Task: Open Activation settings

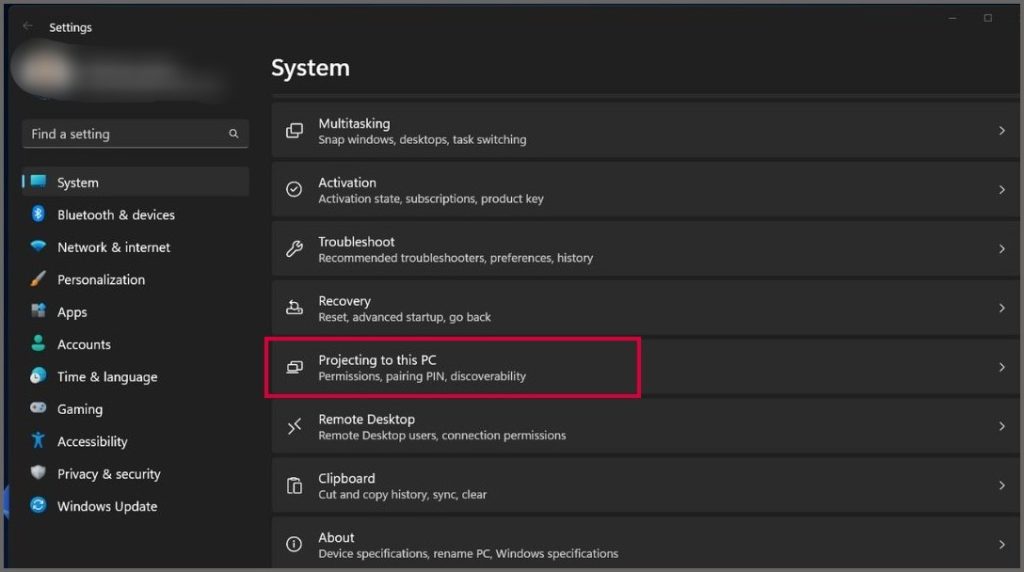Action: tap(645, 189)
